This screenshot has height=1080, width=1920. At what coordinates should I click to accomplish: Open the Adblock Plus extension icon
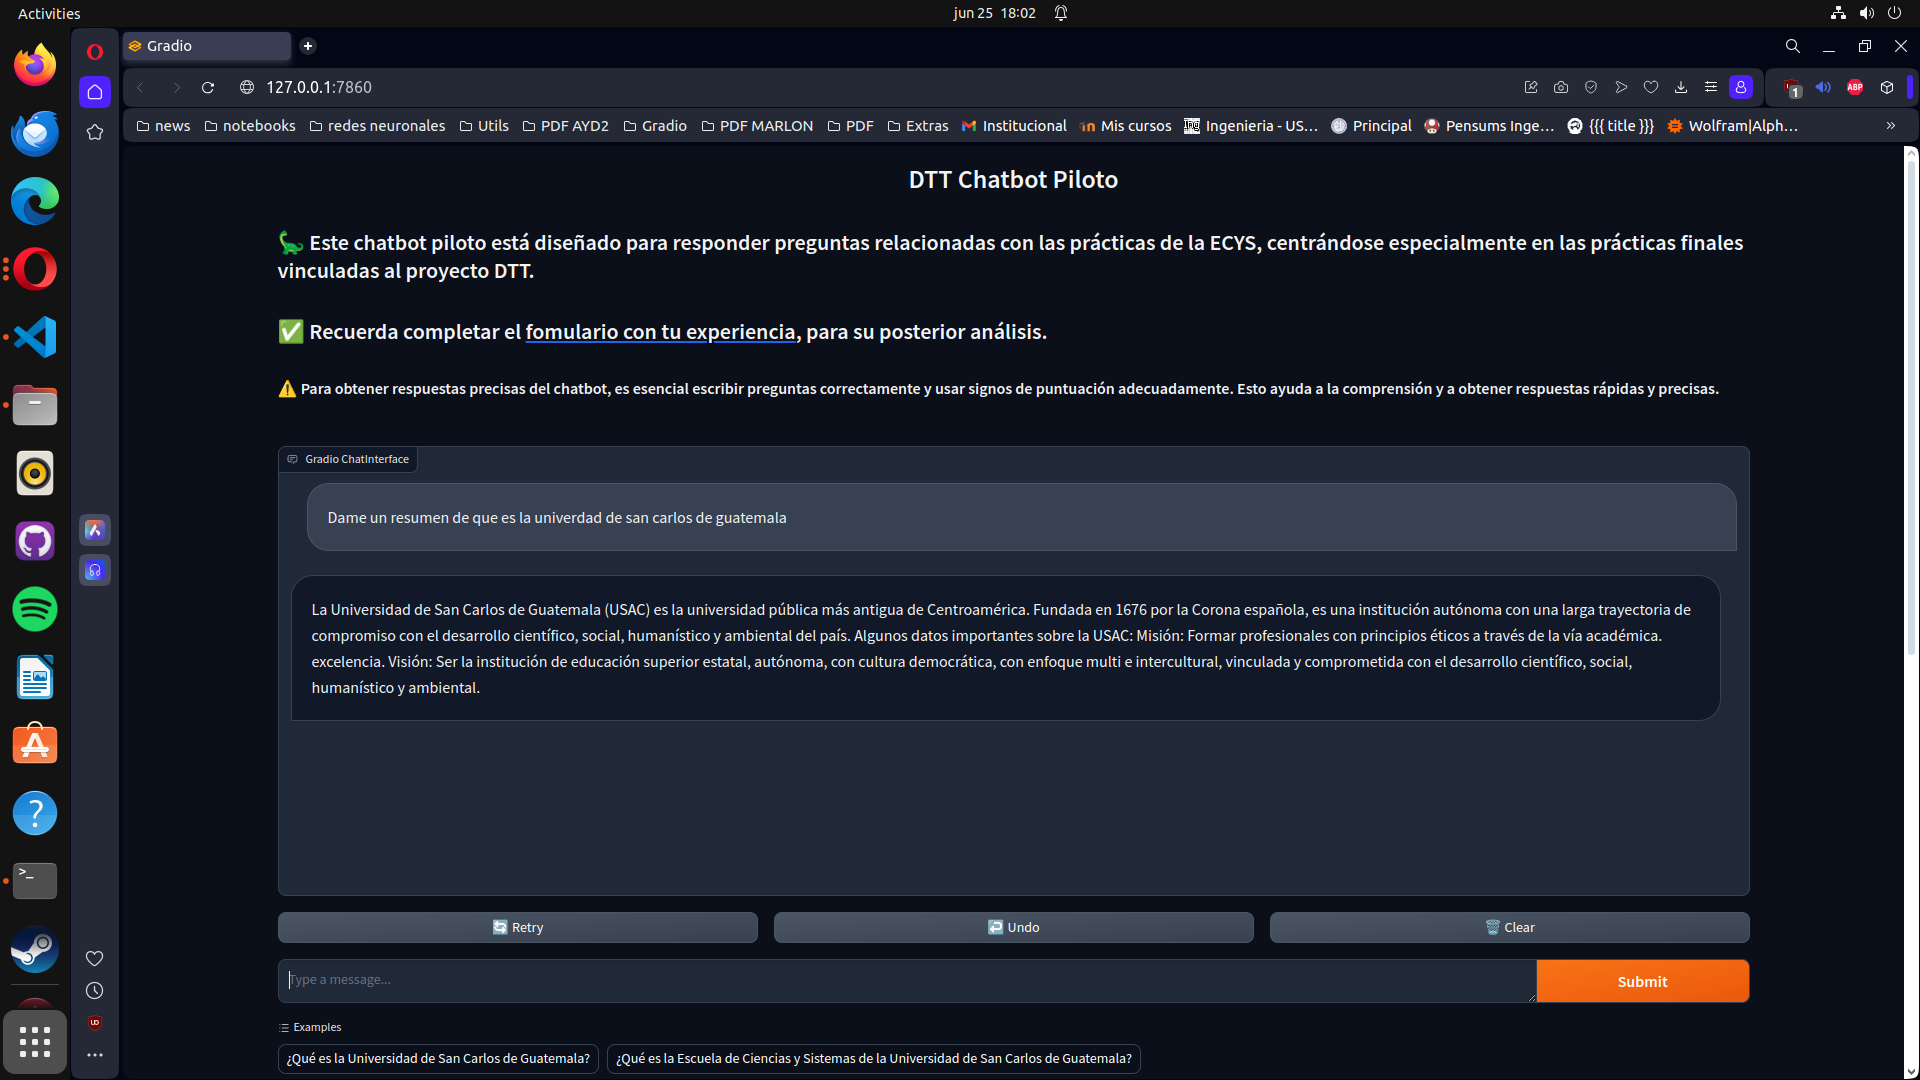pos(1855,88)
